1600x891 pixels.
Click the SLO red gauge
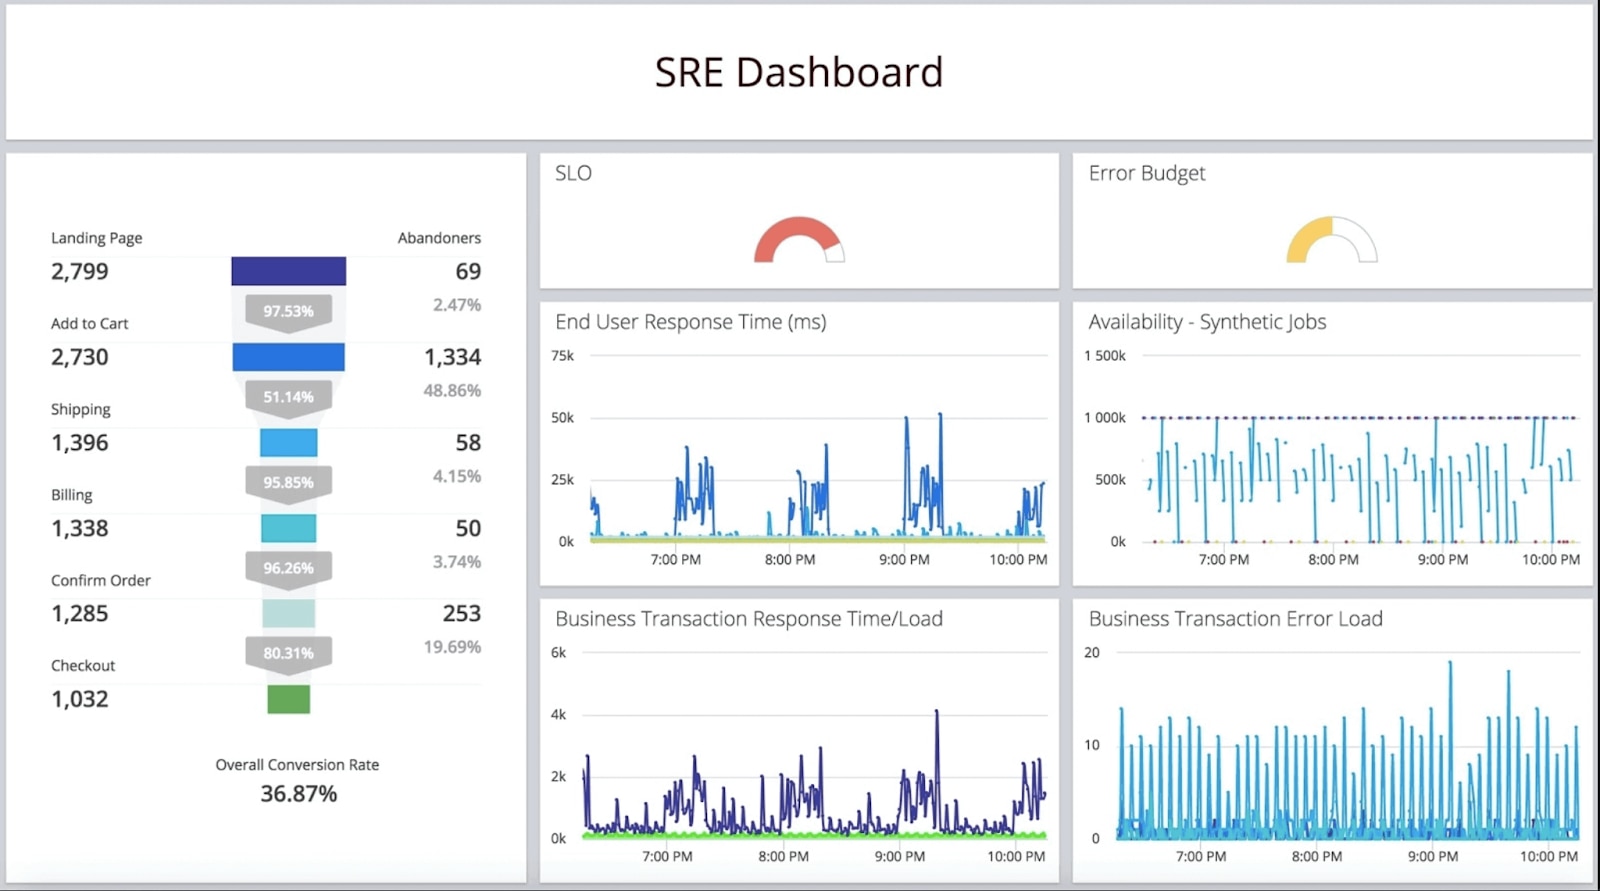point(799,240)
